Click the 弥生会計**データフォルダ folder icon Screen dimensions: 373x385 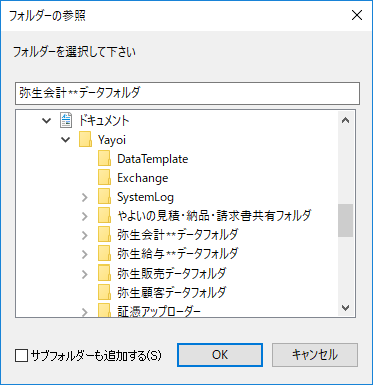[104, 235]
